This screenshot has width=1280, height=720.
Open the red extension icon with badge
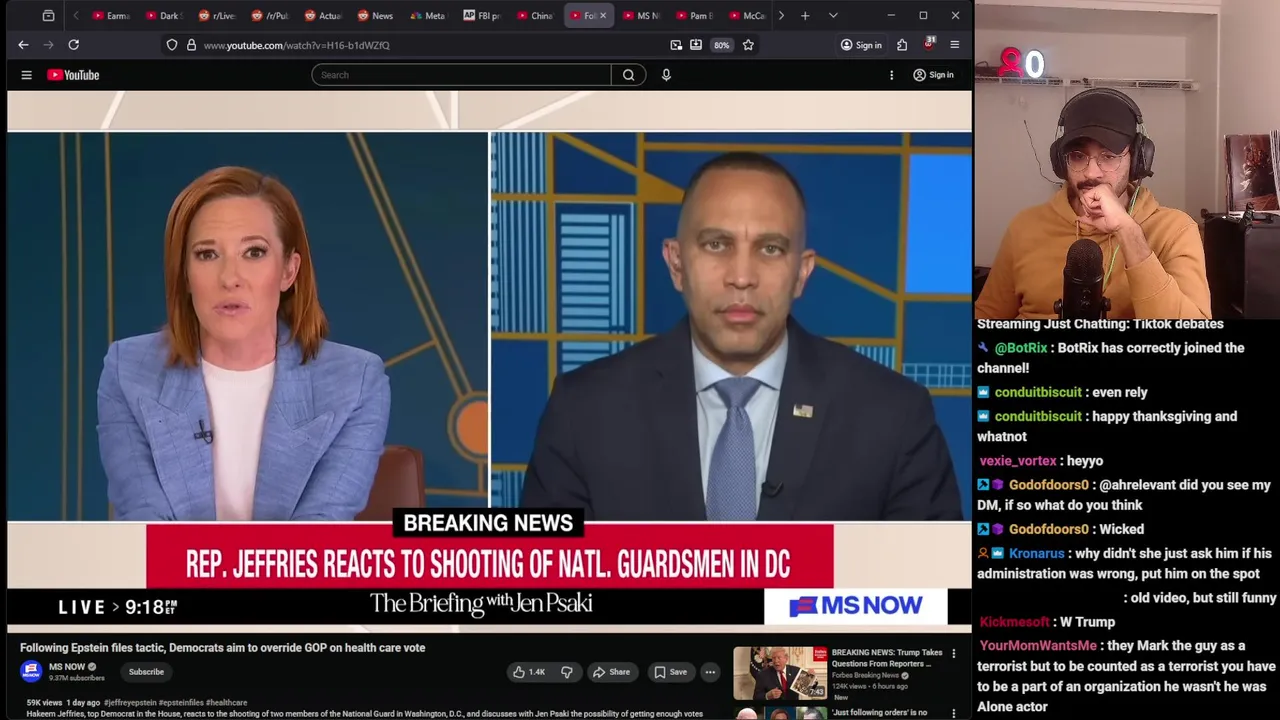(929, 44)
